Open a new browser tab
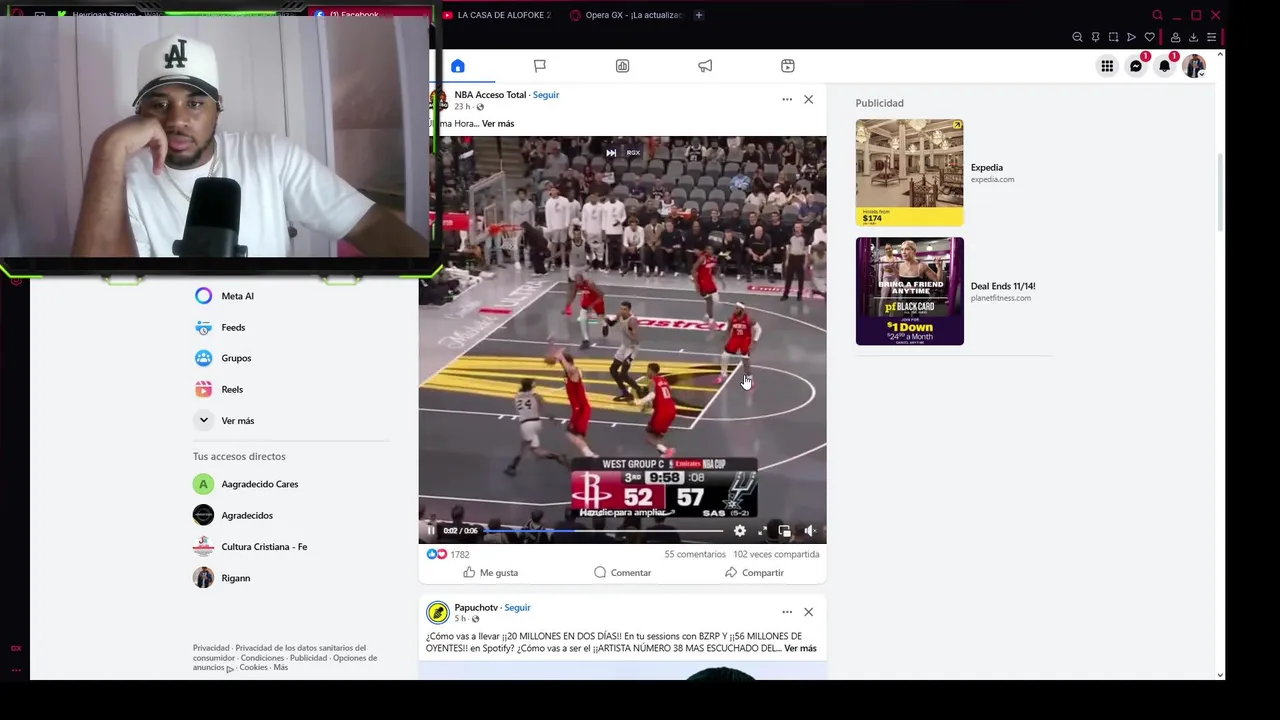 699,15
